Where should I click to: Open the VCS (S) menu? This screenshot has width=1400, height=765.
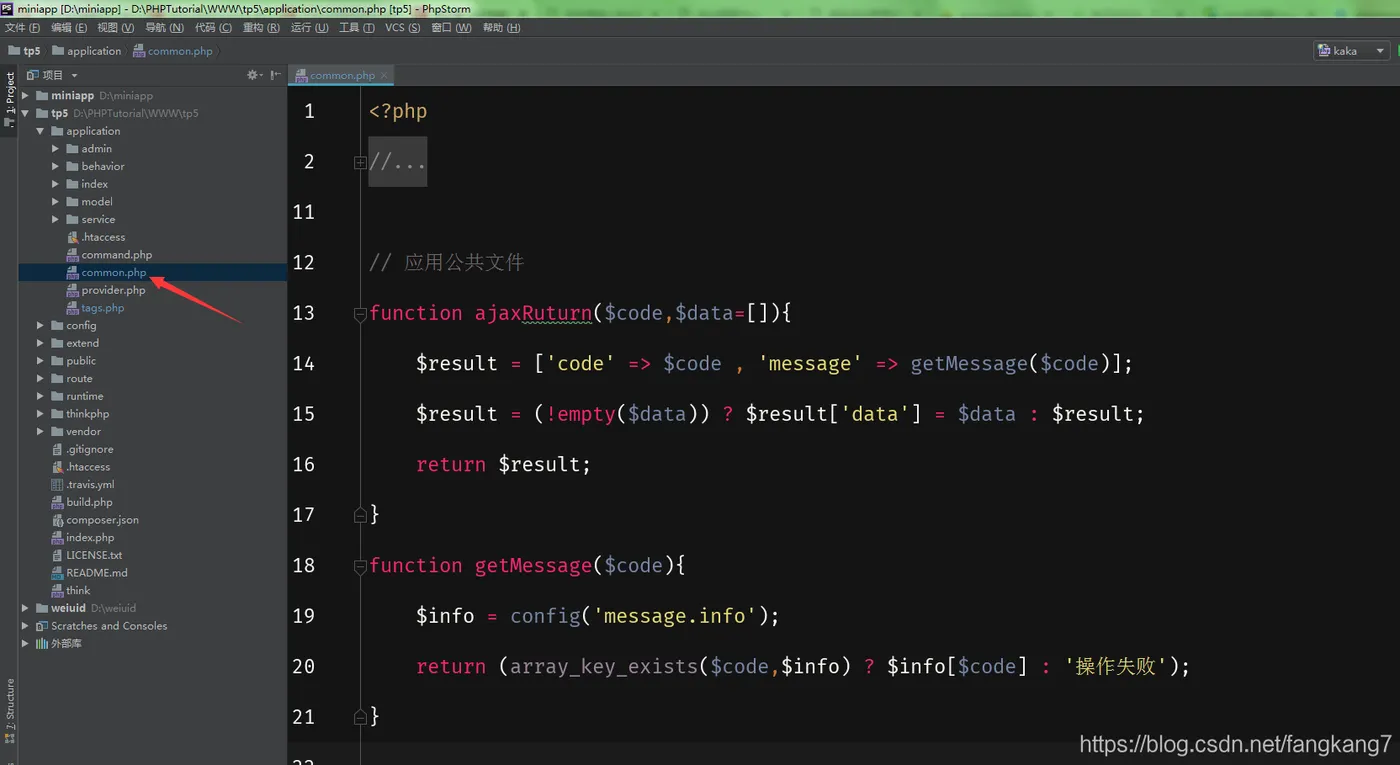click(402, 28)
